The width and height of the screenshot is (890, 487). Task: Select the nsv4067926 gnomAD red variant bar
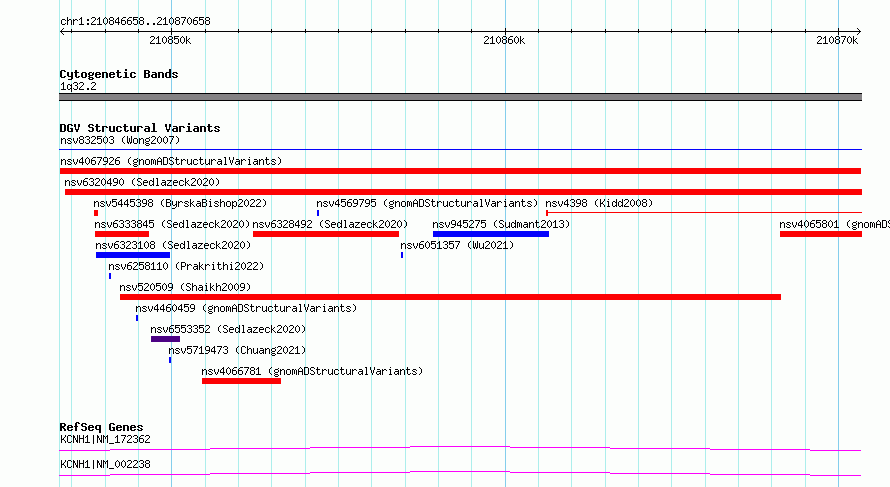(460, 171)
